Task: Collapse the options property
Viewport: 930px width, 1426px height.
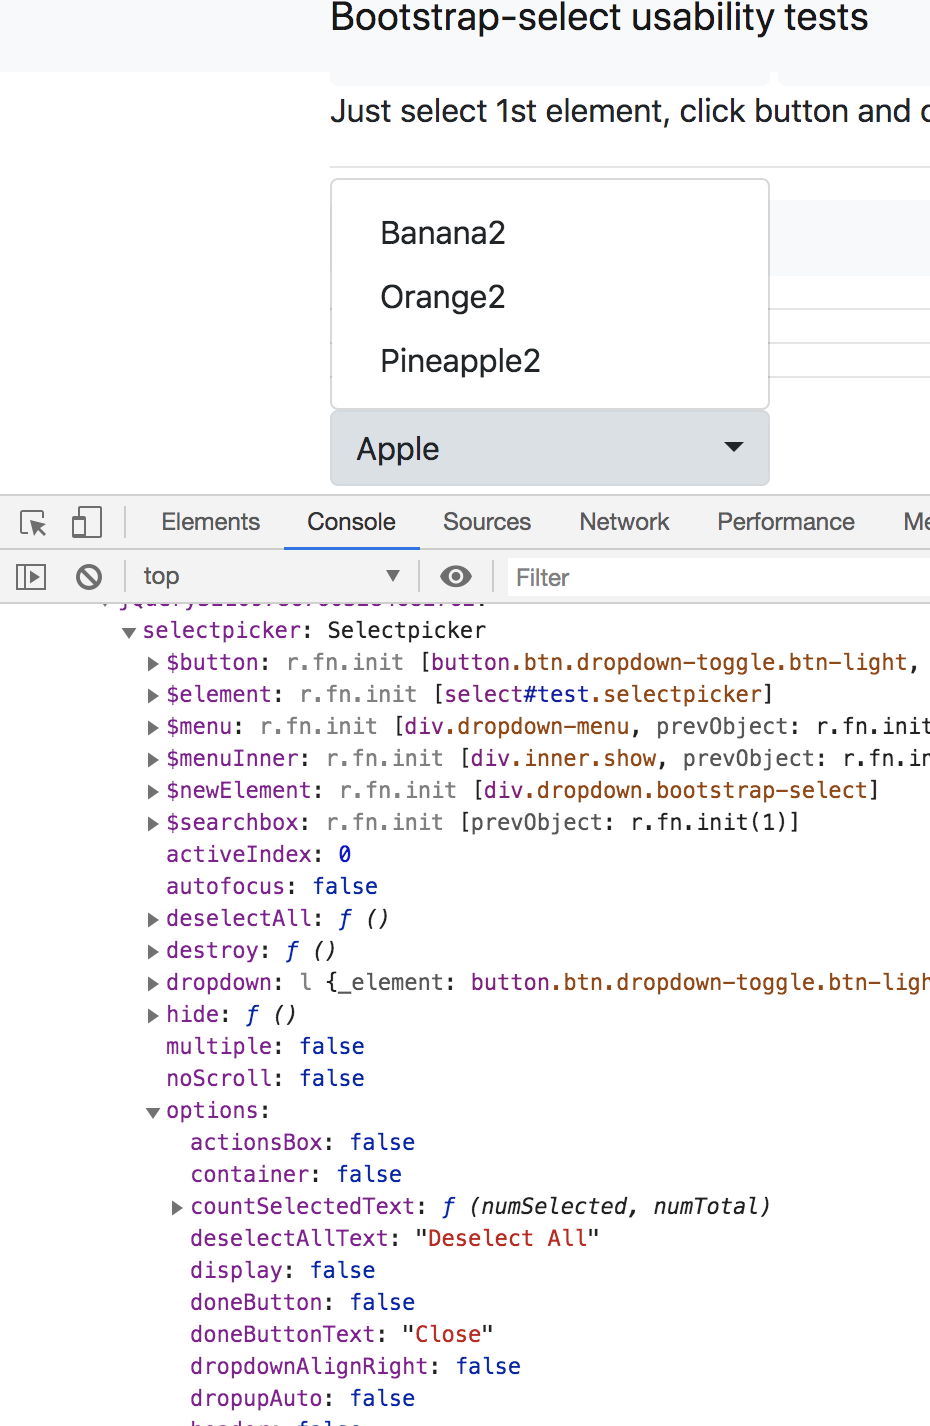Action: point(152,1110)
